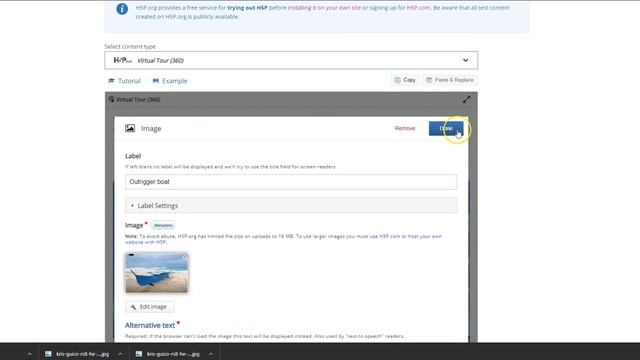Click the first kris-guico jpg download file icon
Screen dimensions: 640x360
click(48, 354)
